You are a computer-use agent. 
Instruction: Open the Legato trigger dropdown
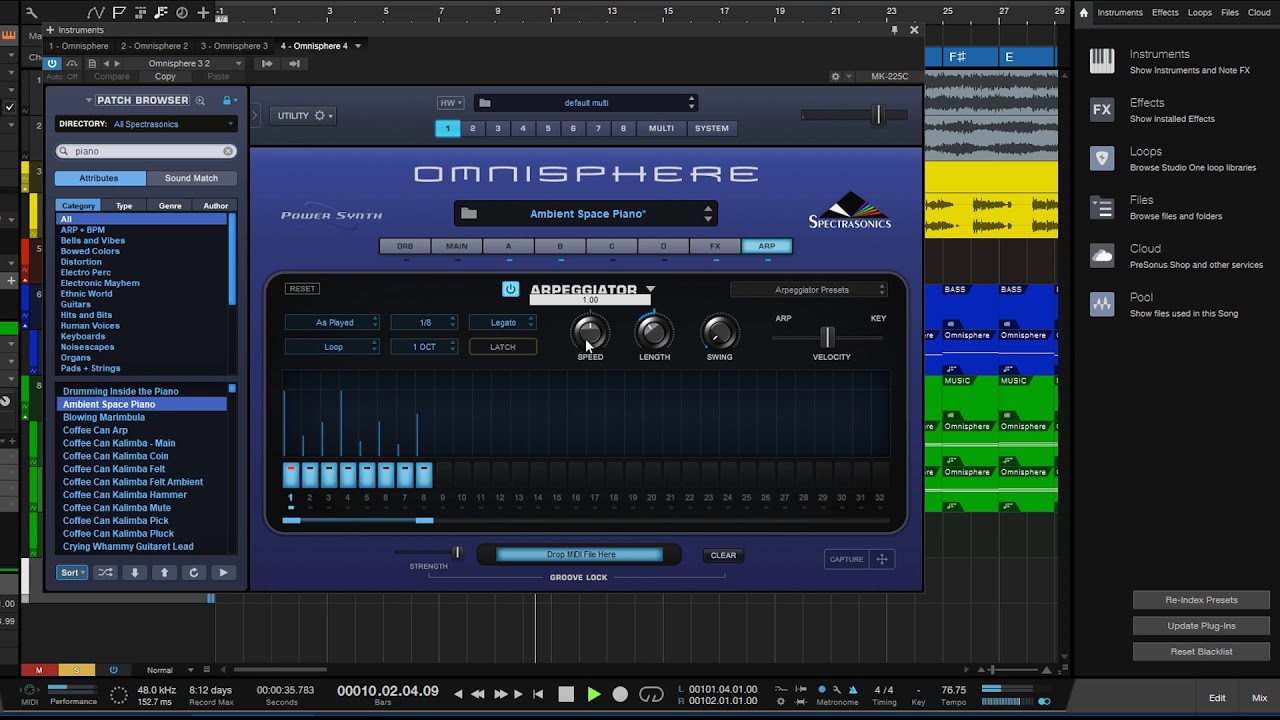(503, 322)
